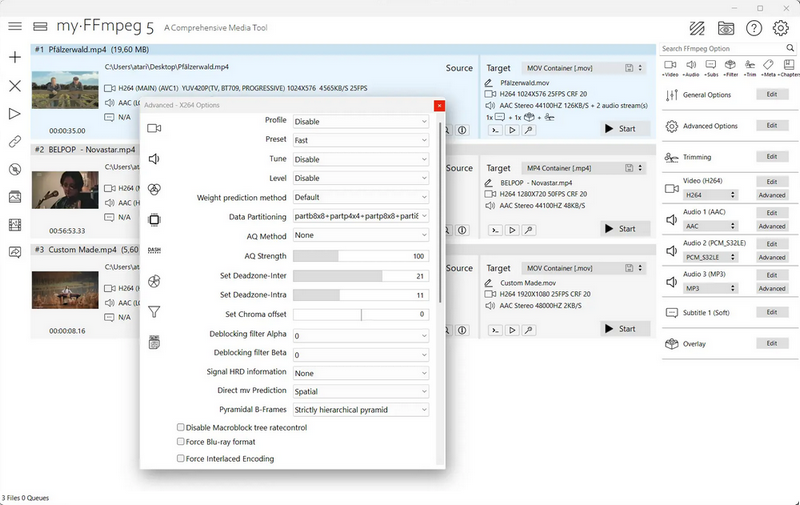Viewport: 800px width, 505px height.
Task: Open Weight prediction method dropdown
Action: 361,197
